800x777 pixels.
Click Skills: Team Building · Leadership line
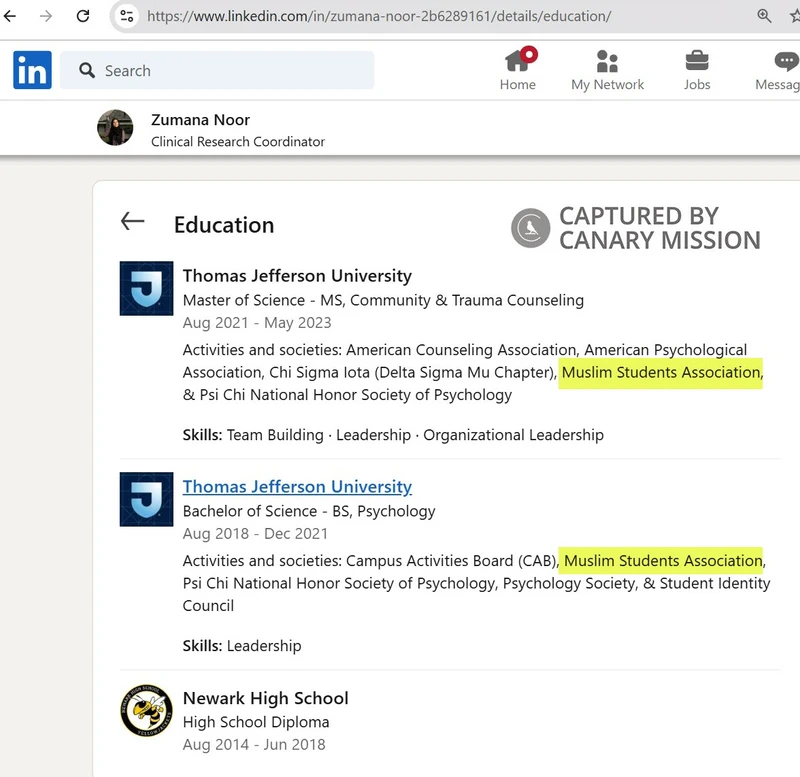click(393, 435)
